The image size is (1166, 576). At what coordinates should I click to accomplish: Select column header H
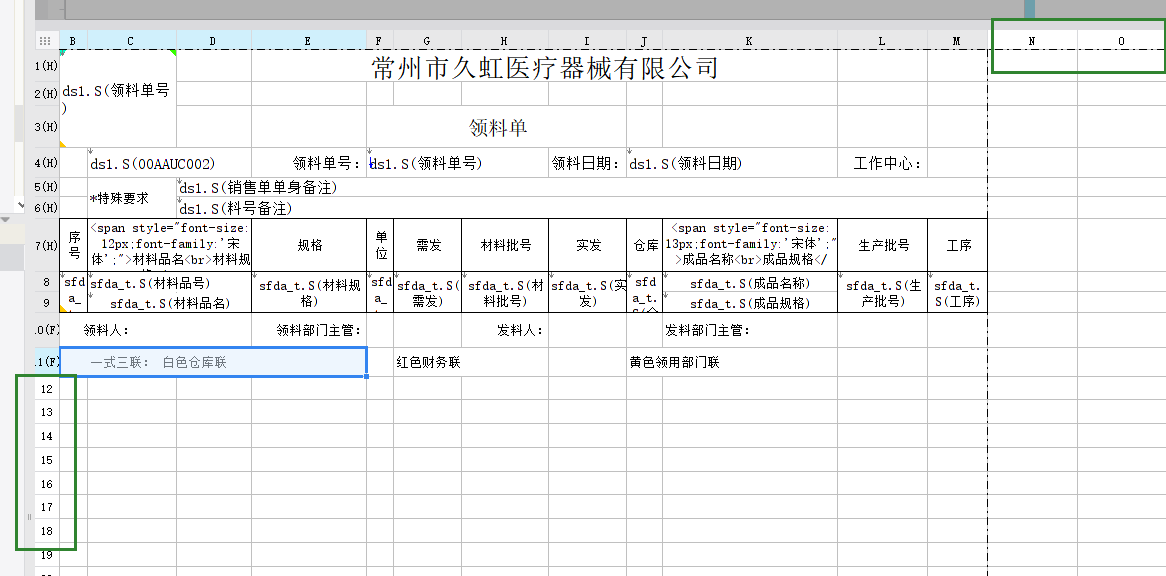[505, 41]
